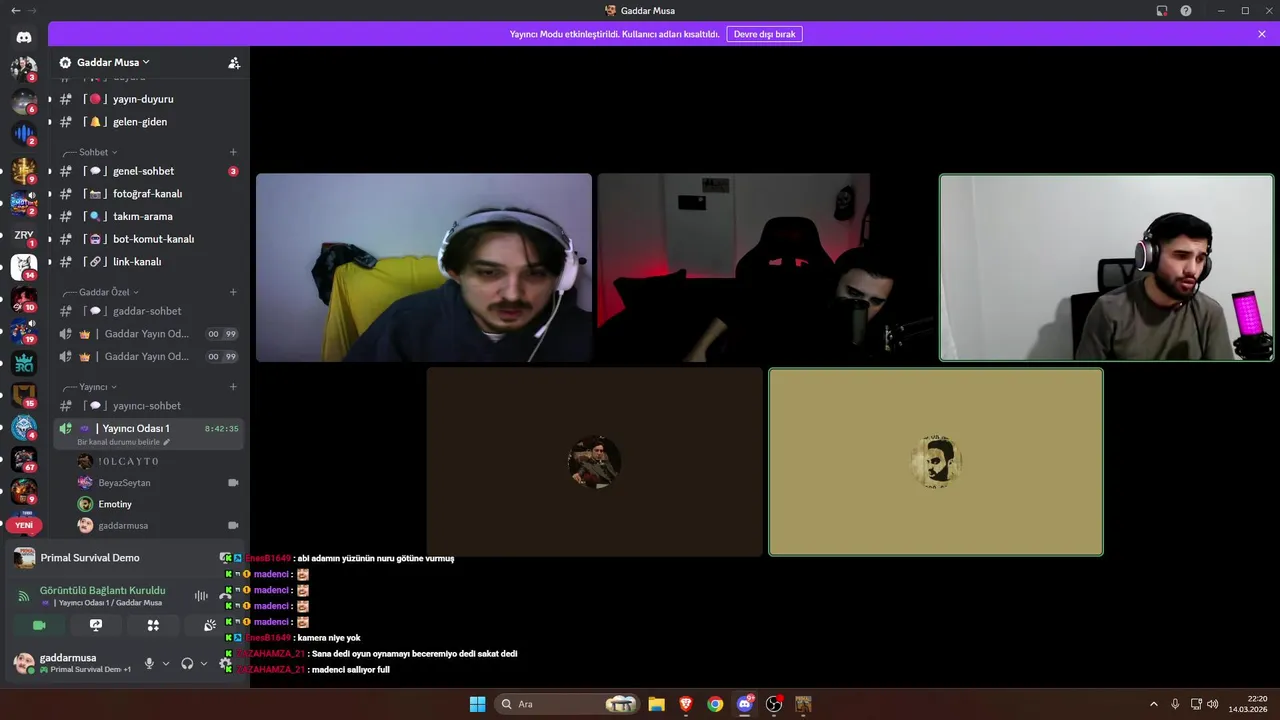Viewport: 1280px width, 720px height.
Task: Collapse the Yayıncı category
Action: tap(98, 387)
